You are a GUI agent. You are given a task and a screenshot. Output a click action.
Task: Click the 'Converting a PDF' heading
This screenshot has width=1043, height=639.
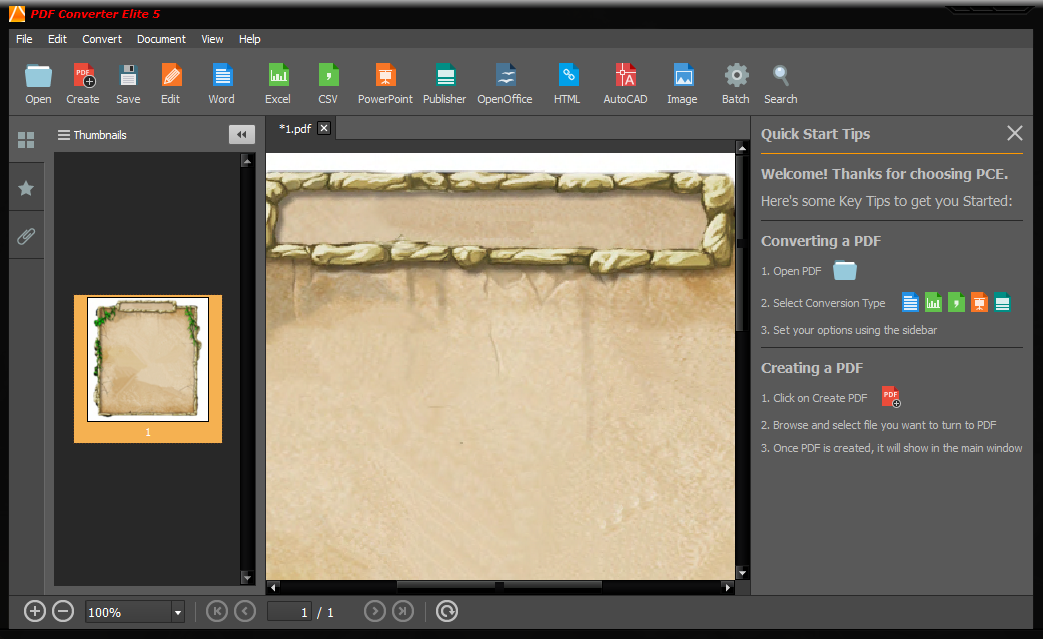[821, 241]
